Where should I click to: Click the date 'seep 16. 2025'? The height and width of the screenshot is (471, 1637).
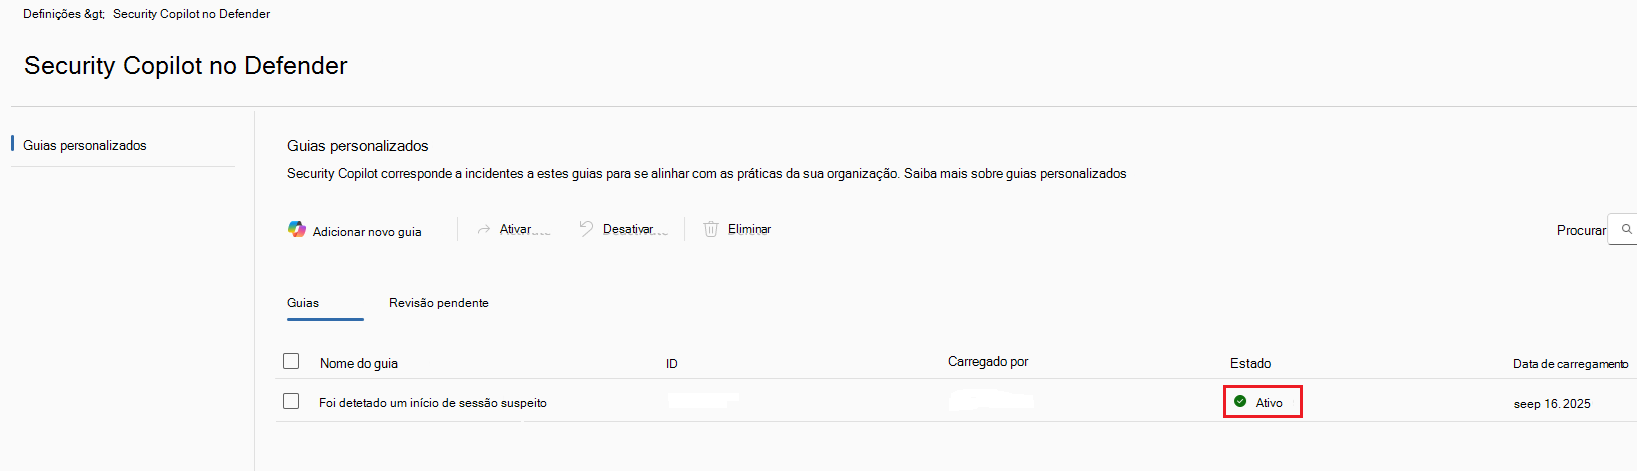pos(1552,404)
